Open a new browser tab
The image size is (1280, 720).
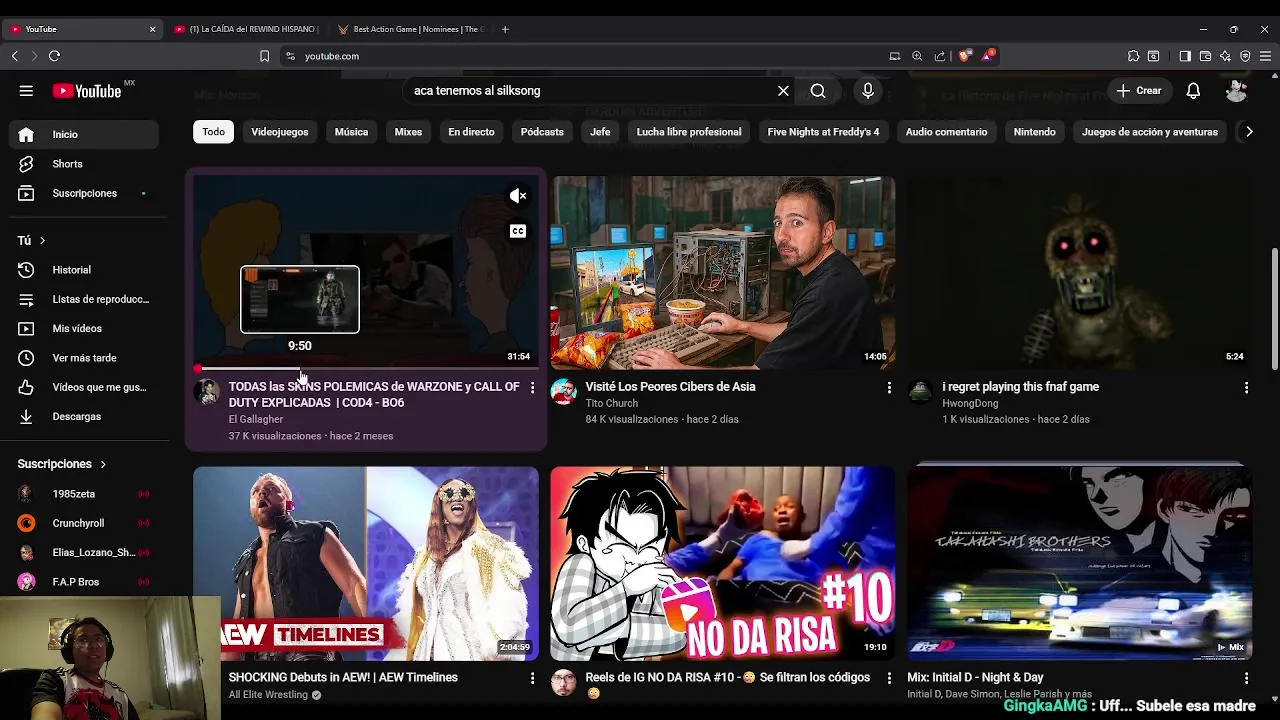coord(505,29)
